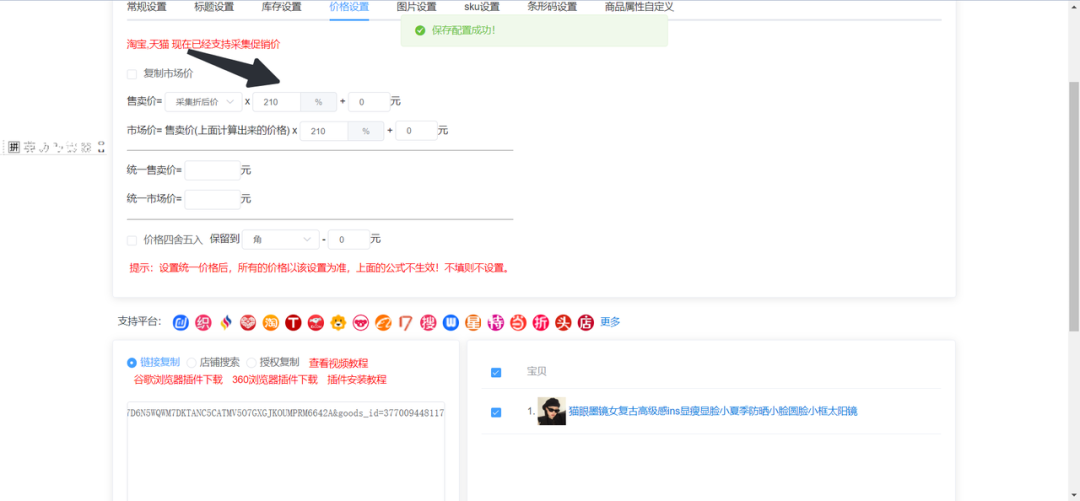The width and height of the screenshot is (1080, 501).
Task: Click the page vertical scrollbar
Action: 1074,207
